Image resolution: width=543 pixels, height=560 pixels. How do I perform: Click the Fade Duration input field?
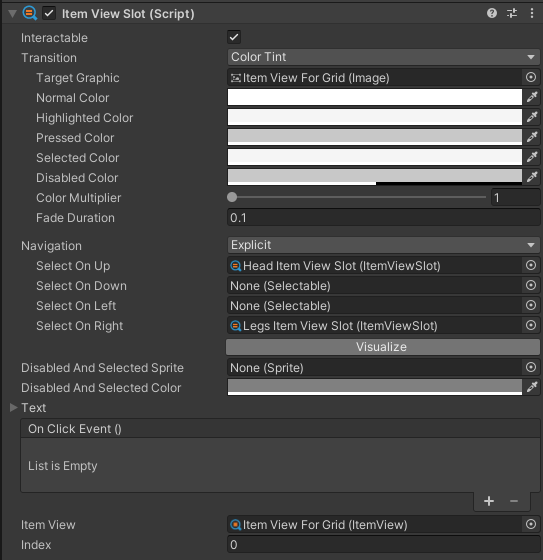tap(383, 218)
